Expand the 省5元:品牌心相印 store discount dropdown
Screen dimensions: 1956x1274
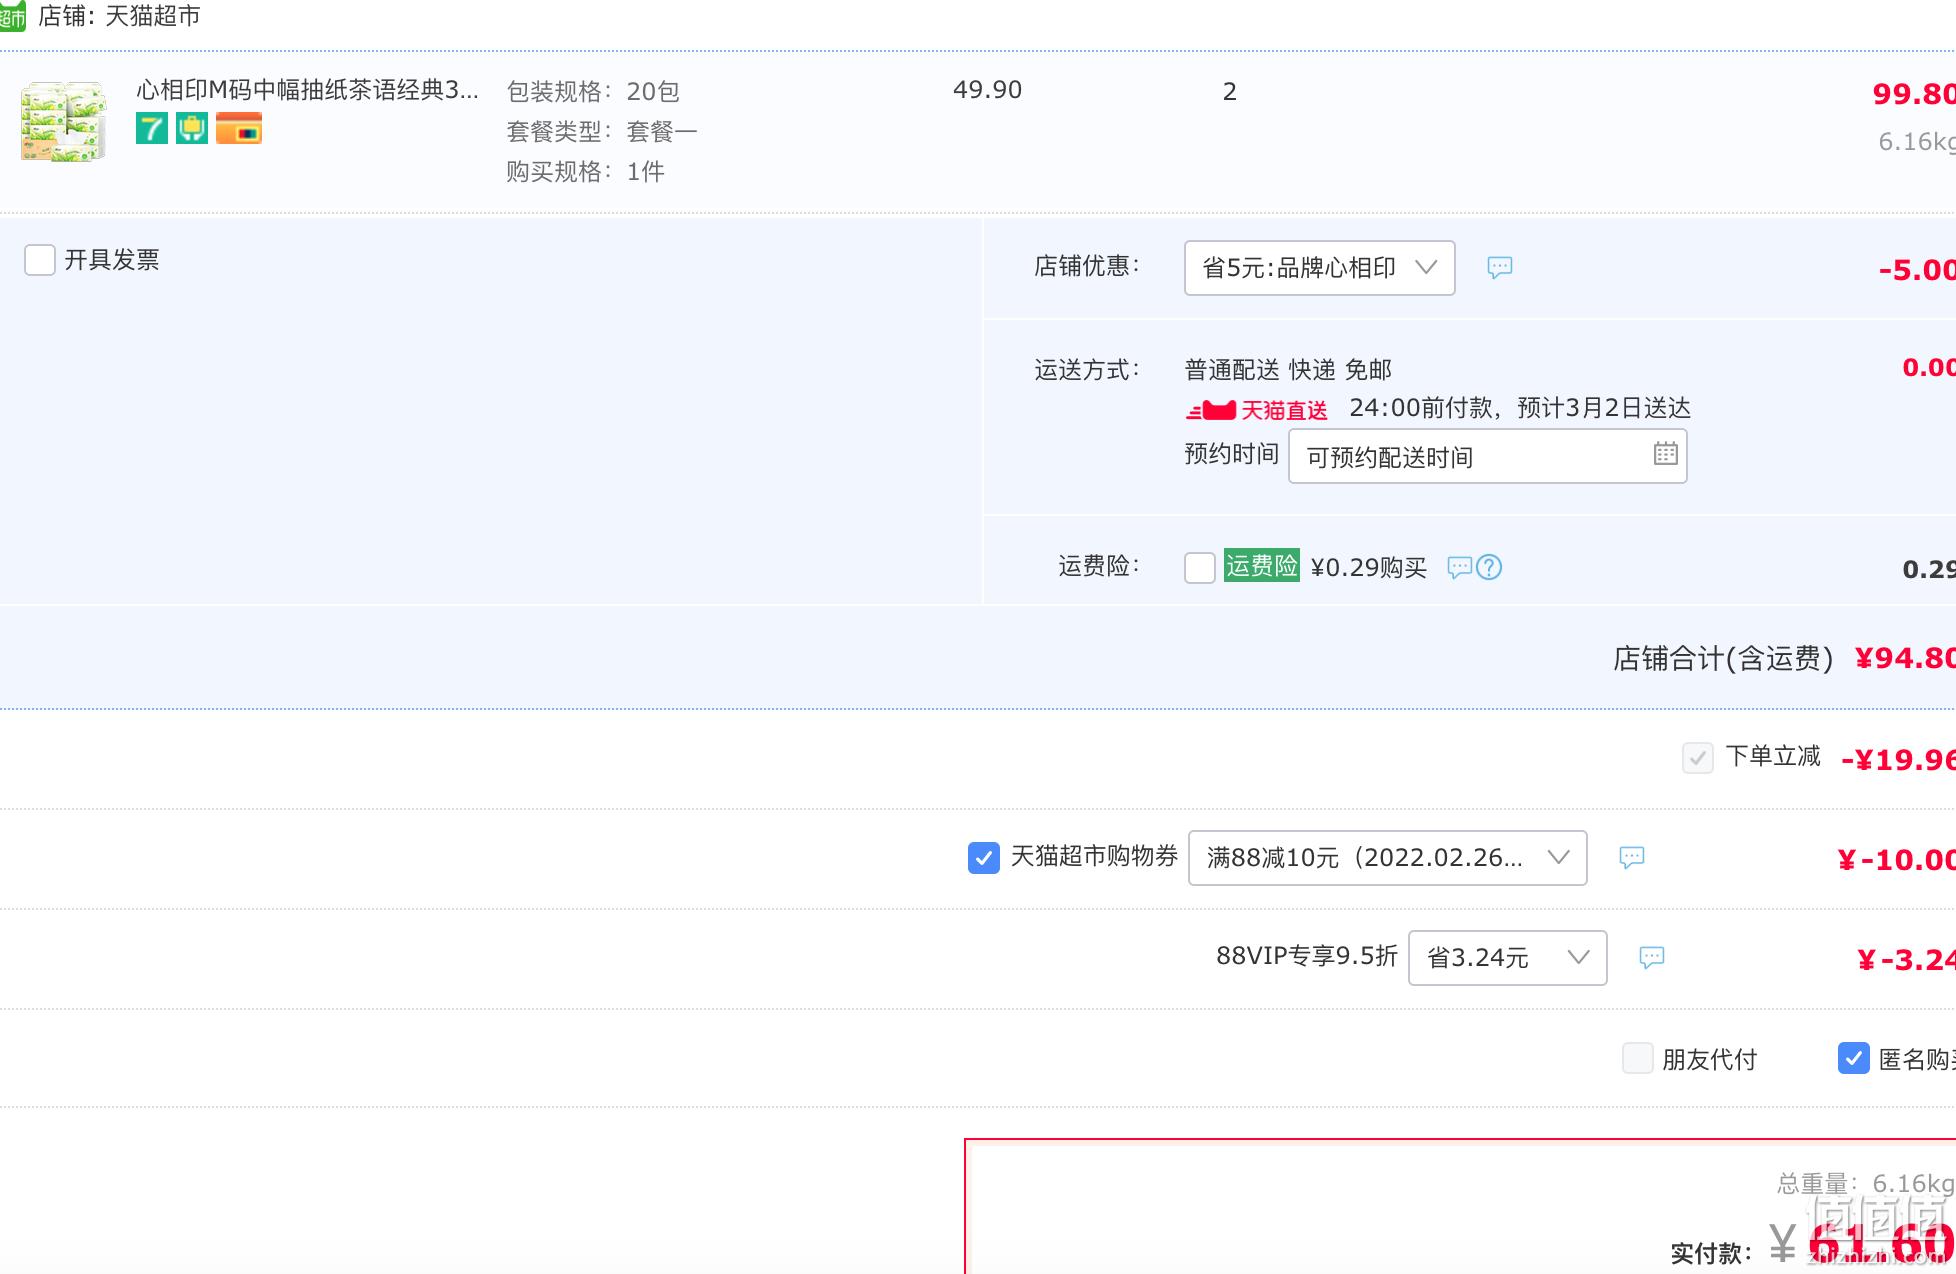1319,268
